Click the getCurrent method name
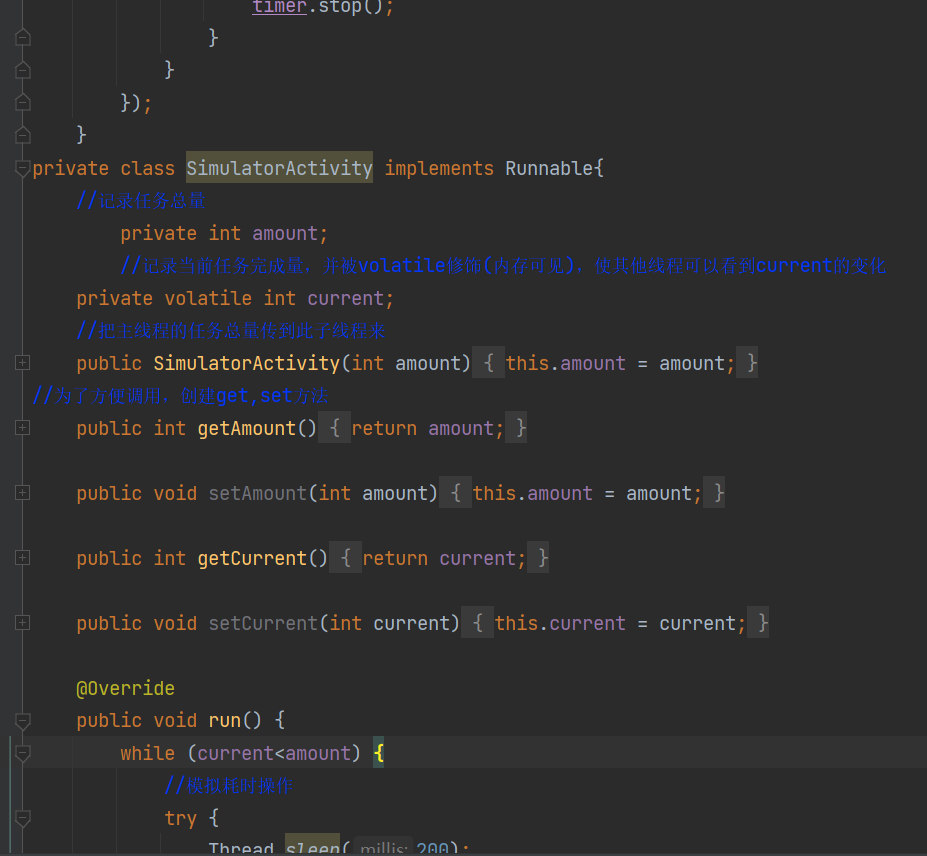The width and height of the screenshot is (927, 856). (252, 558)
